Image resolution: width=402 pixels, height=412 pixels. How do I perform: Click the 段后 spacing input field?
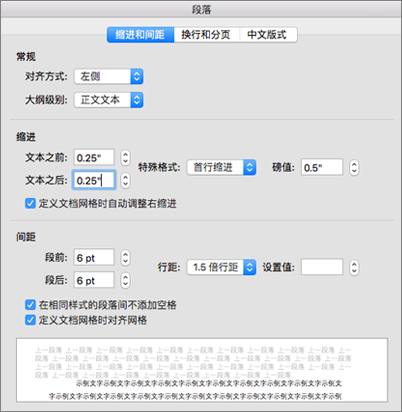point(94,280)
